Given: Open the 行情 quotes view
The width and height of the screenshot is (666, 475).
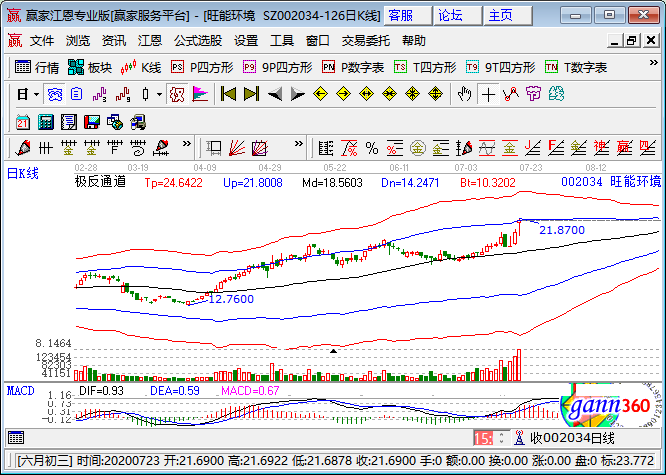Looking at the screenshot, I should (37, 67).
